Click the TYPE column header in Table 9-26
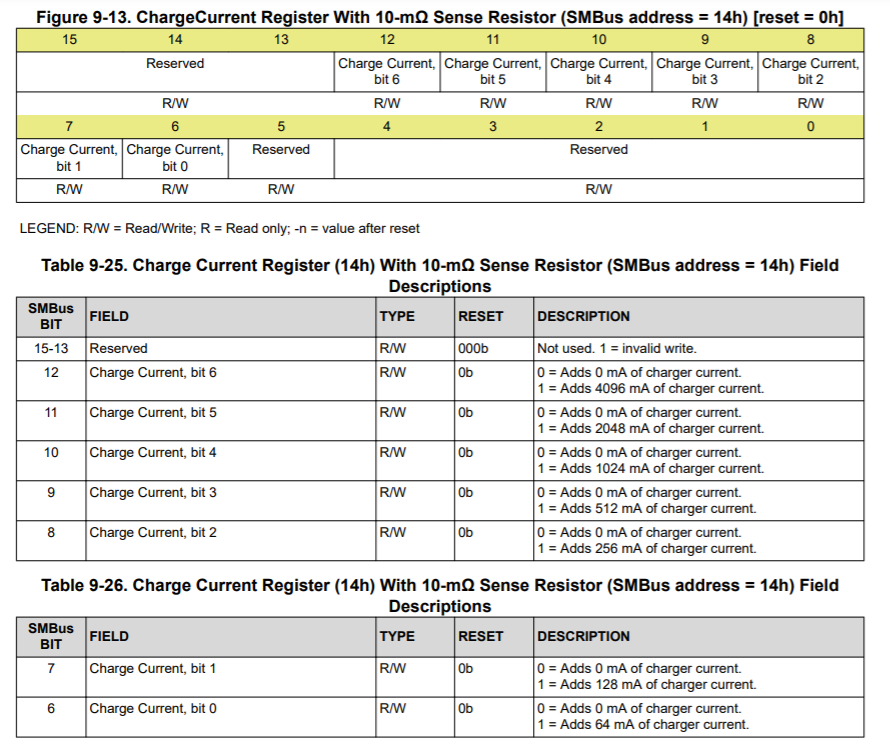The height and width of the screenshot is (751, 890). coord(396,636)
